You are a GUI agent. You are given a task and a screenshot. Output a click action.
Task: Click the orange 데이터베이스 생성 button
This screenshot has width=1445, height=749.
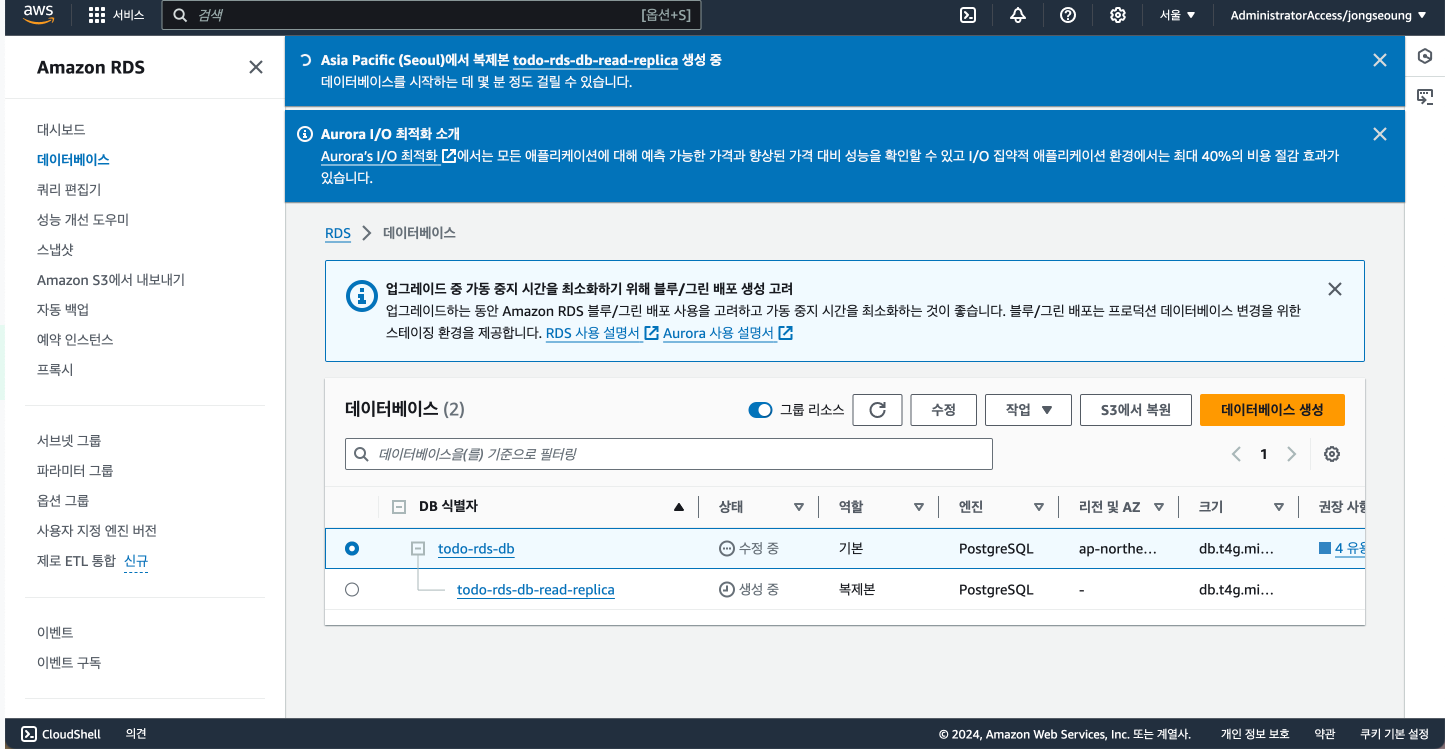point(1272,410)
